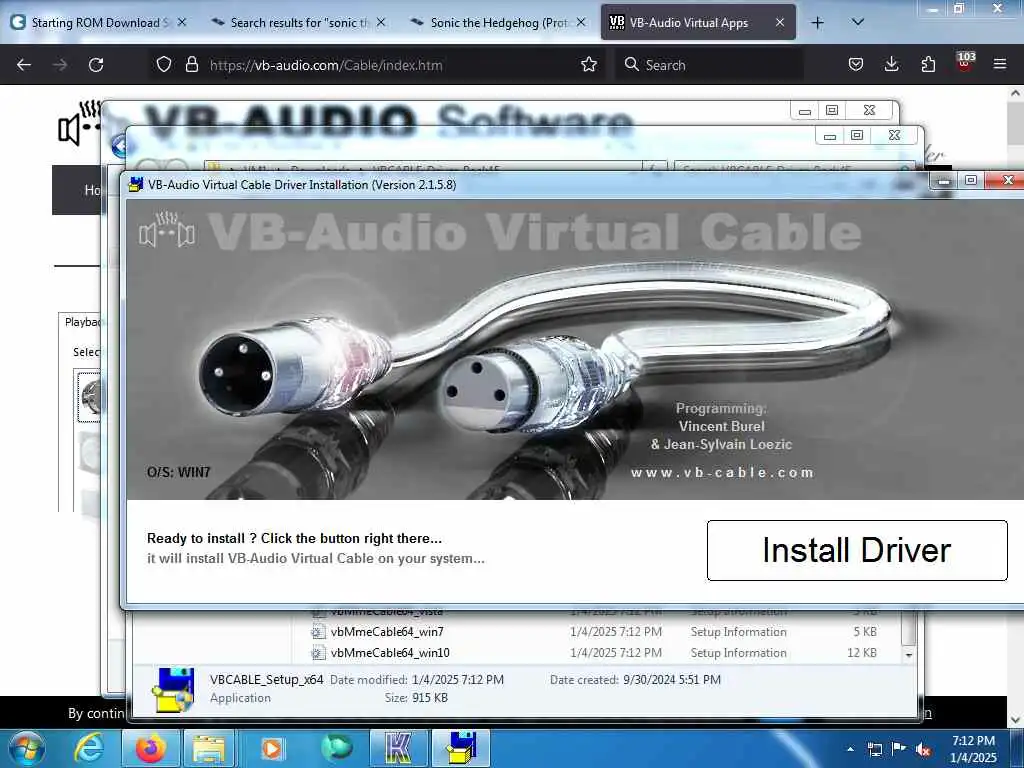
Task: Close the Sonic the Hedgehog tab
Action: (x=581, y=23)
